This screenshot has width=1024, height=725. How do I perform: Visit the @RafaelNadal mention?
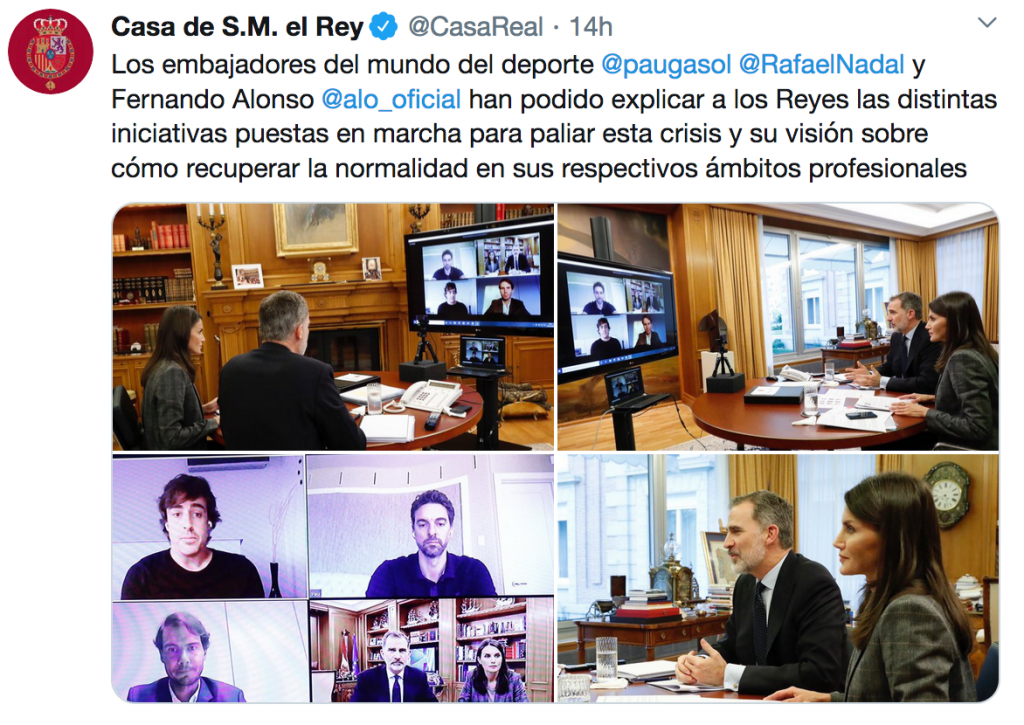point(821,65)
